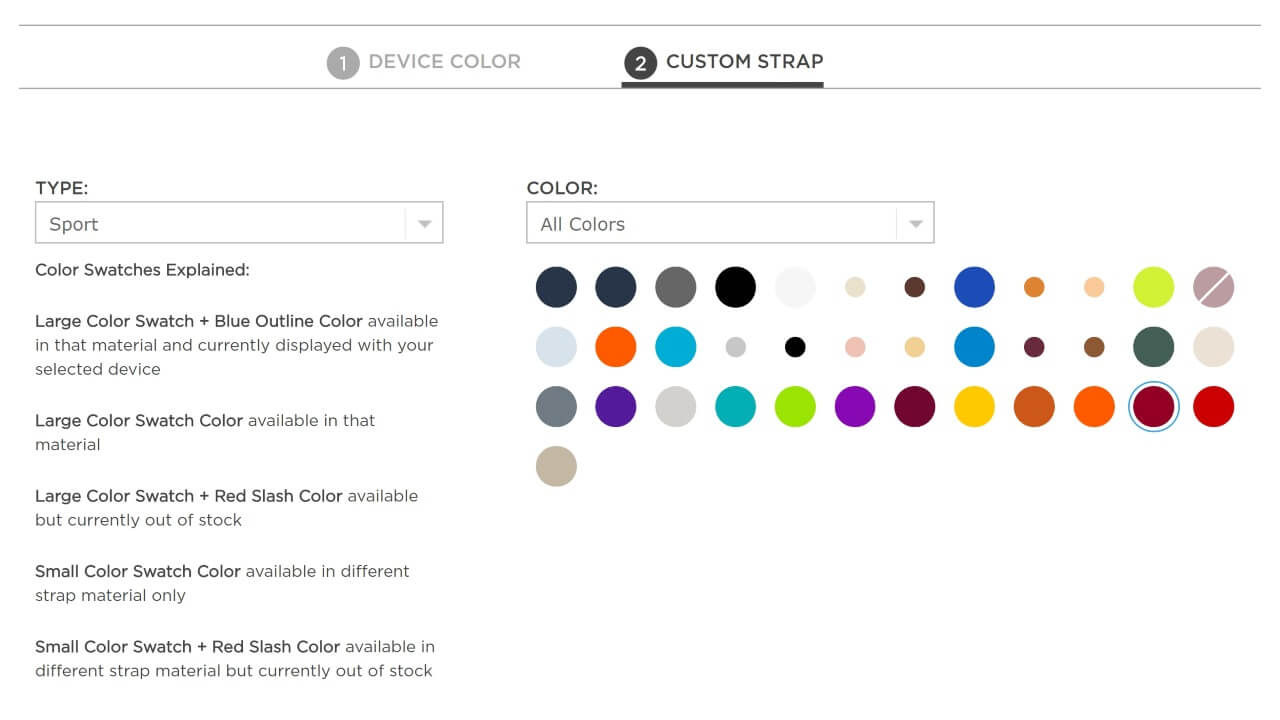
Task: Pick the royal blue swatch in the first row
Action: tap(974, 287)
